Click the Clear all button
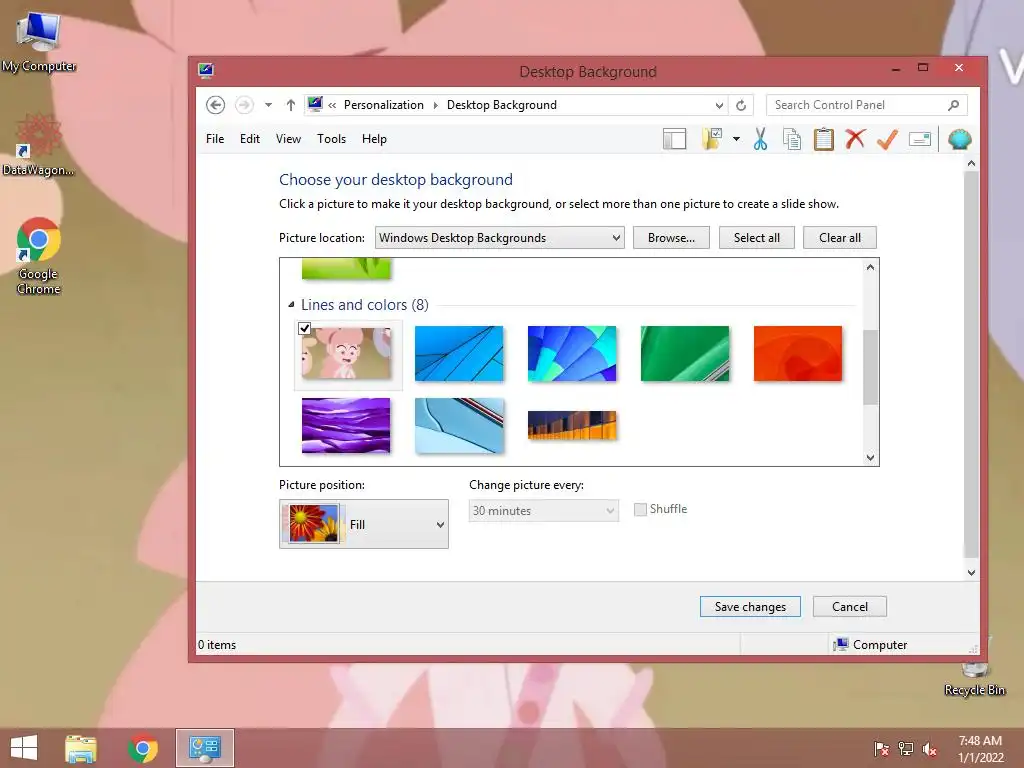The image size is (1024, 768). [x=839, y=238]
